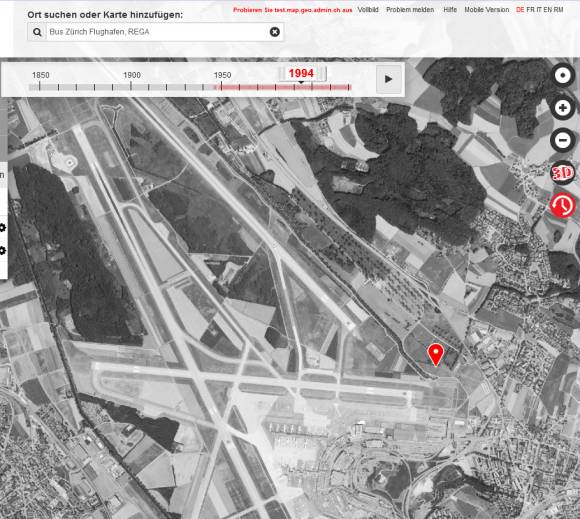This screenshot has height=519, width=580.
Task: Select the 1900 mark on timeline
Action: point(132,75)
